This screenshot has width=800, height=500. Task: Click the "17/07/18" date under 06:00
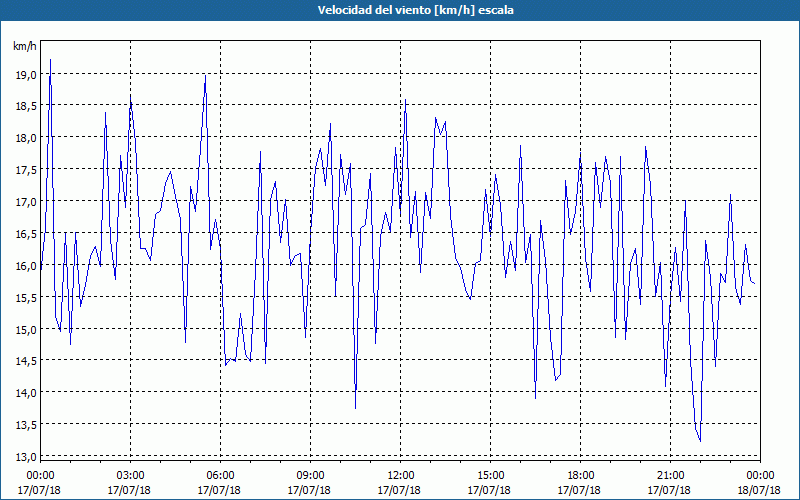click(219, 490)
